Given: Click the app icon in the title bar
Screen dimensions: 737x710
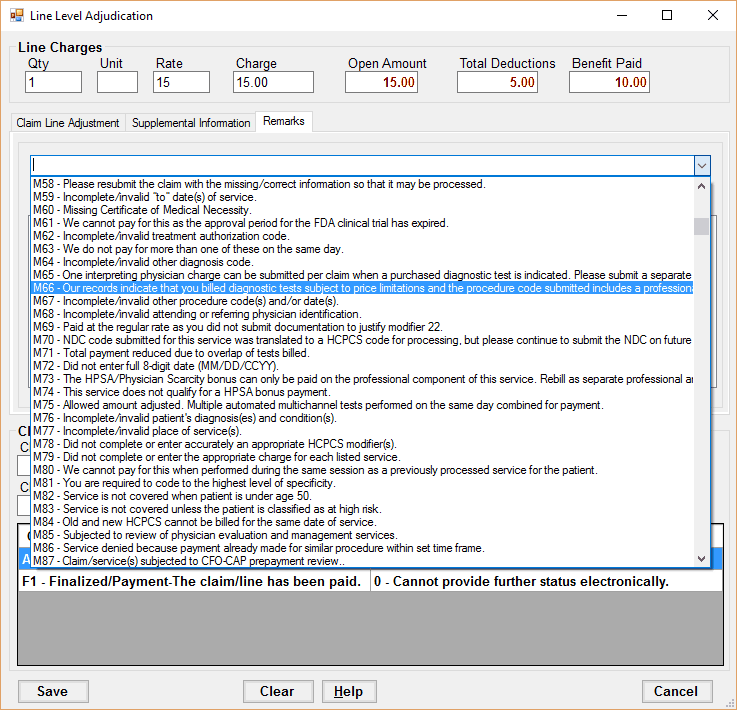Looking at the screenshot, I should click(x=16, y=16).
